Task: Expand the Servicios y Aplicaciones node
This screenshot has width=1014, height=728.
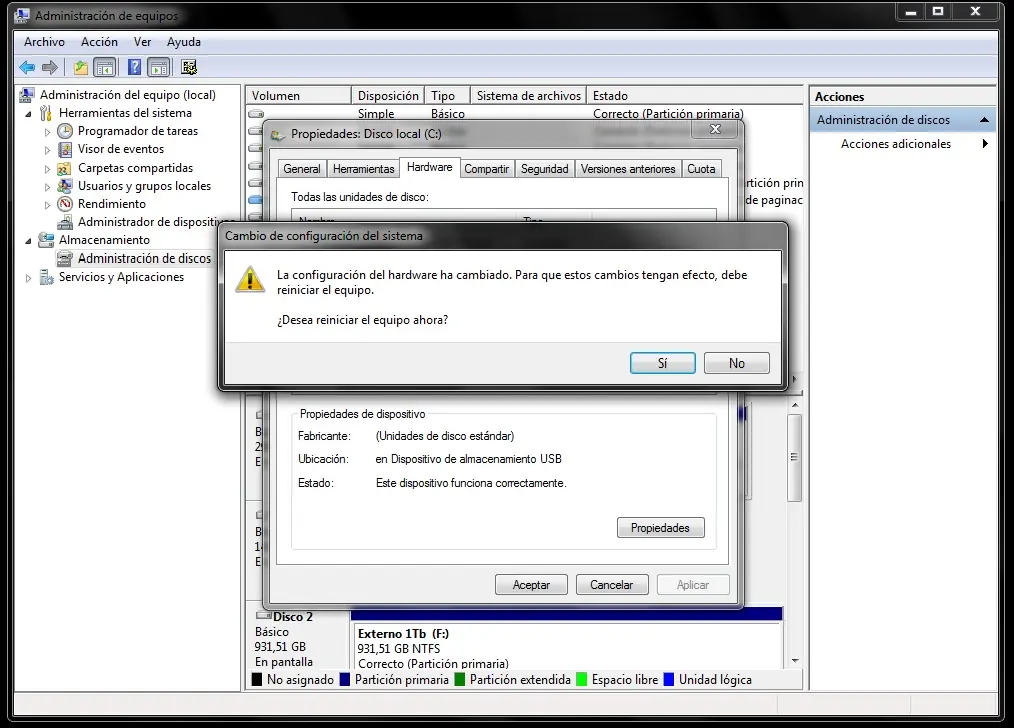Action: pos(28,278)
